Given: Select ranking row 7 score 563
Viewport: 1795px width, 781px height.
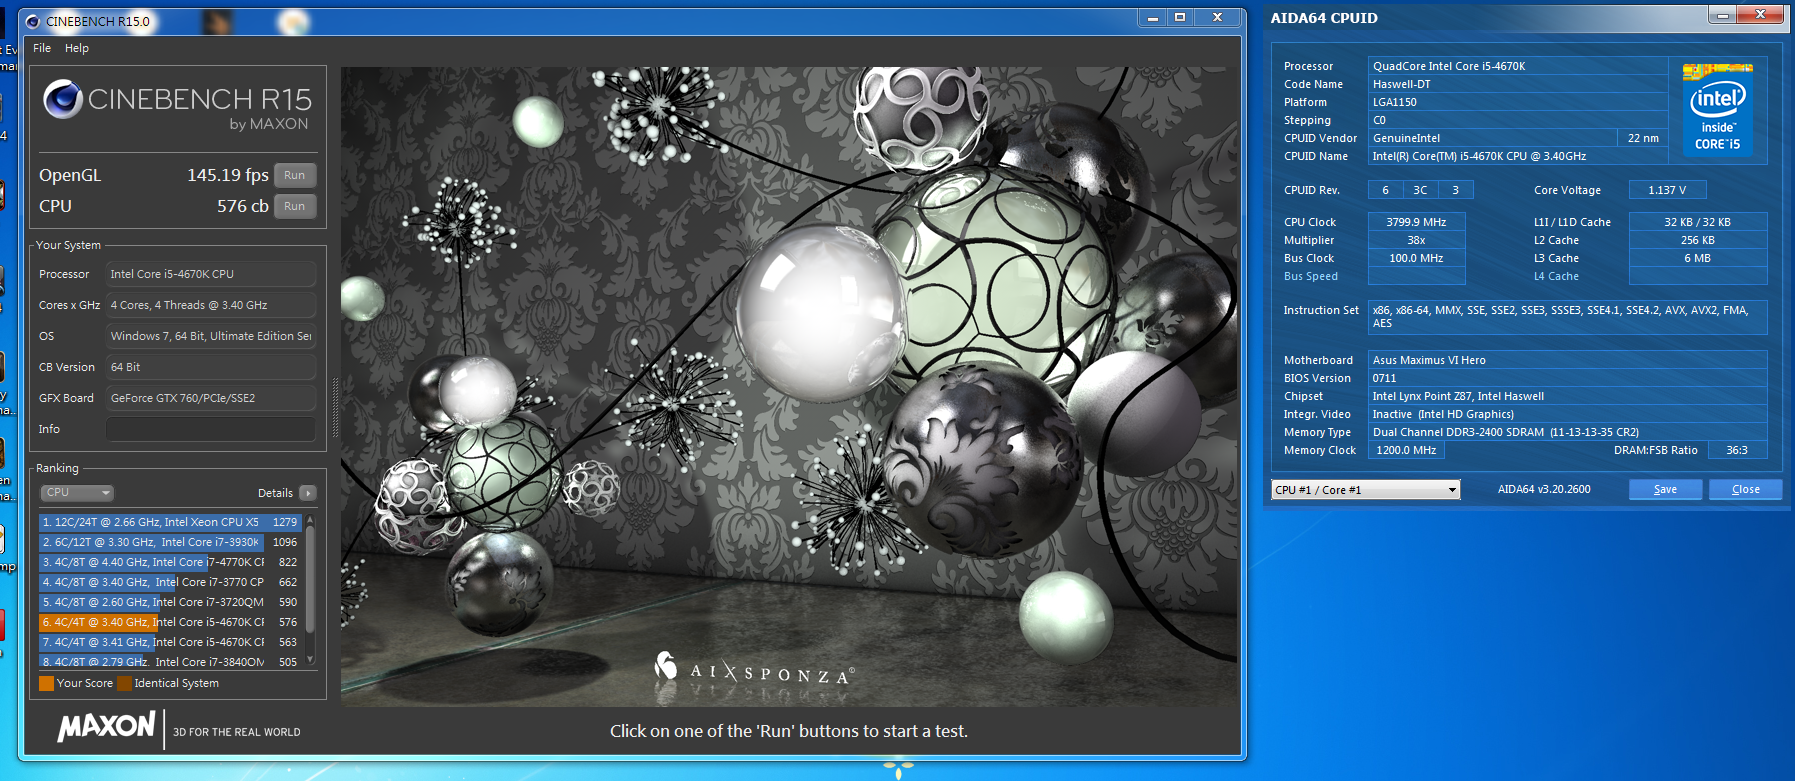Looking at the screenshot, I should (170, 642).
